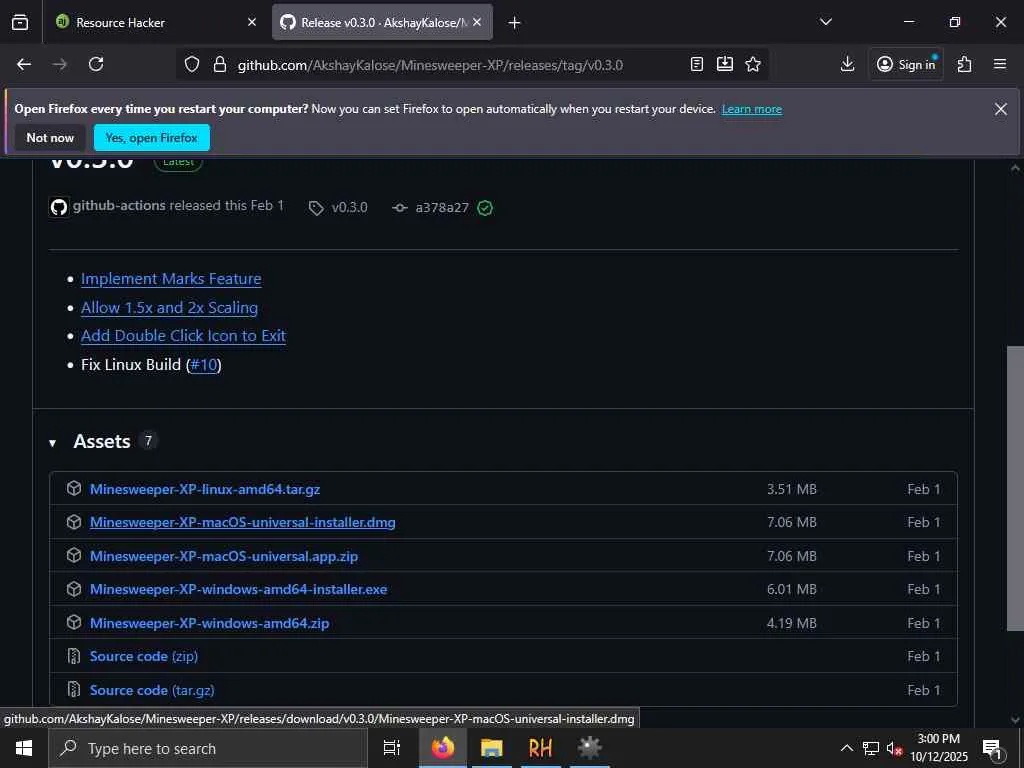The image size is (1024, 768).
Task: Dismiss the Firefox startup notification
Action: [1000, 109]
